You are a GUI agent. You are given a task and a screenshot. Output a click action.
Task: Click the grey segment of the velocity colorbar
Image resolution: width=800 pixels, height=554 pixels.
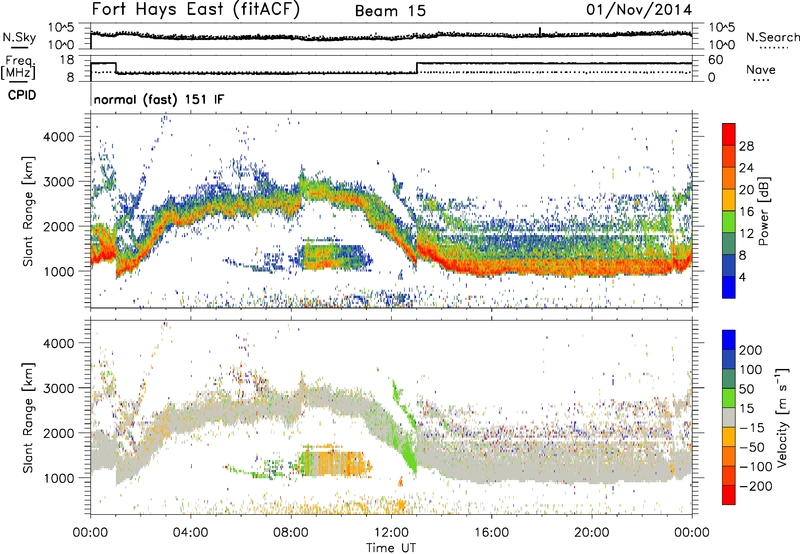click(x=729, y=417)
